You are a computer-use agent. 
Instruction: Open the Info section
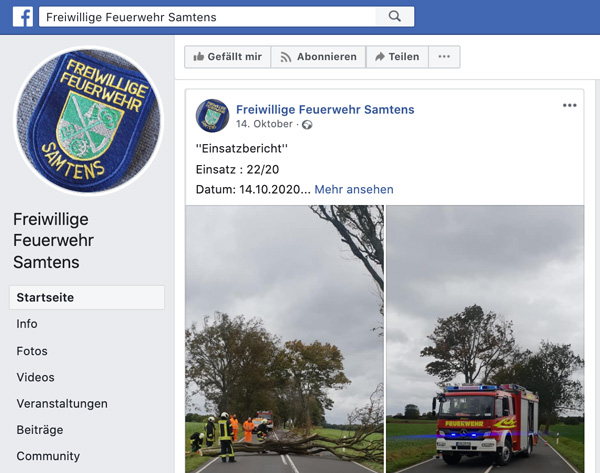(x=27, y=324)
